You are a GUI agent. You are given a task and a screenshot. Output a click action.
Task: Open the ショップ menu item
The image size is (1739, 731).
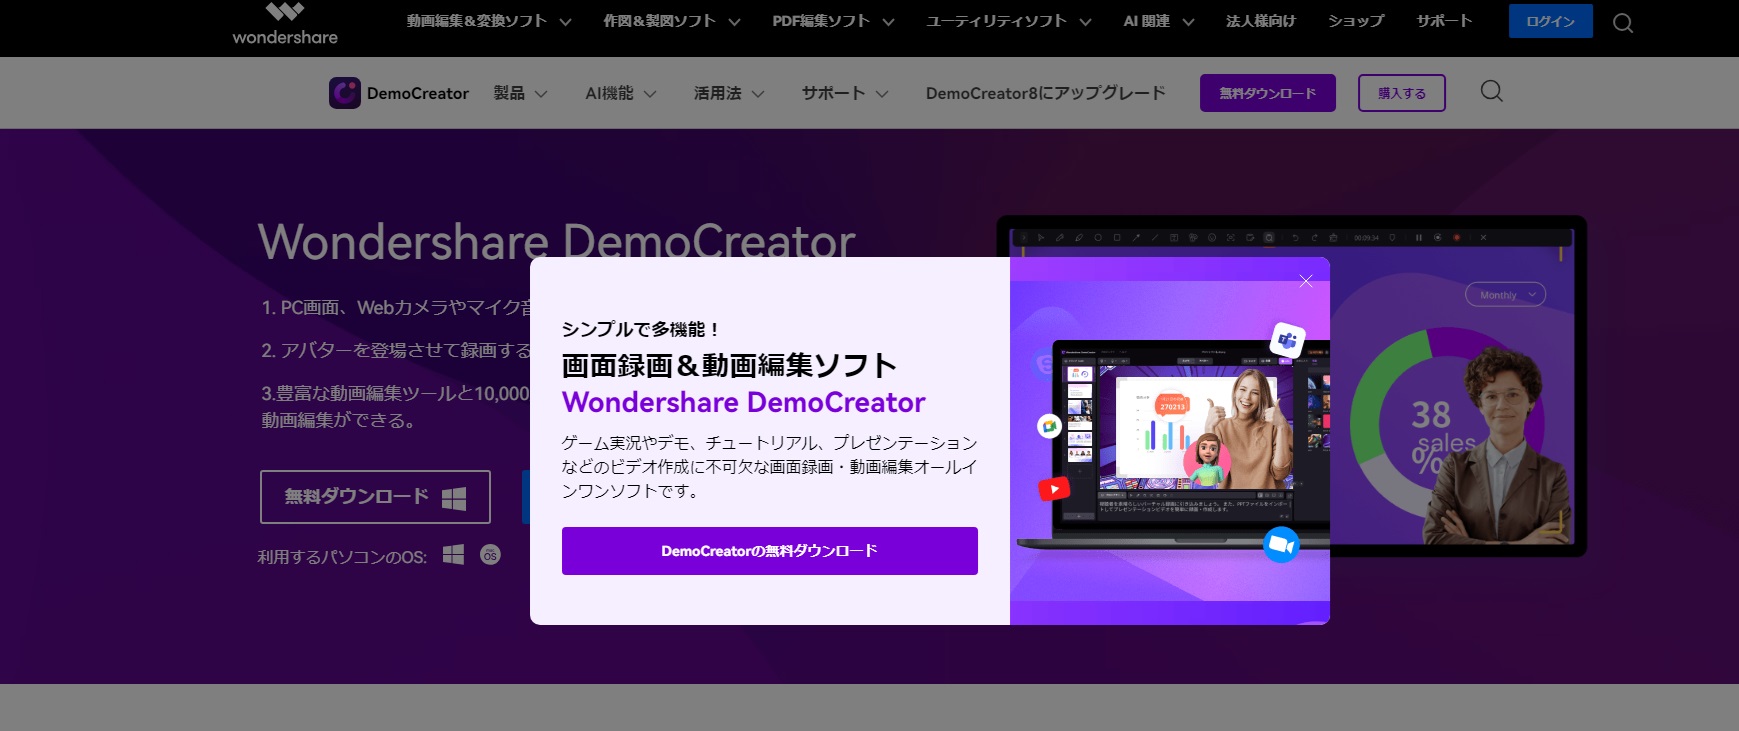[x=1355, y=21]
